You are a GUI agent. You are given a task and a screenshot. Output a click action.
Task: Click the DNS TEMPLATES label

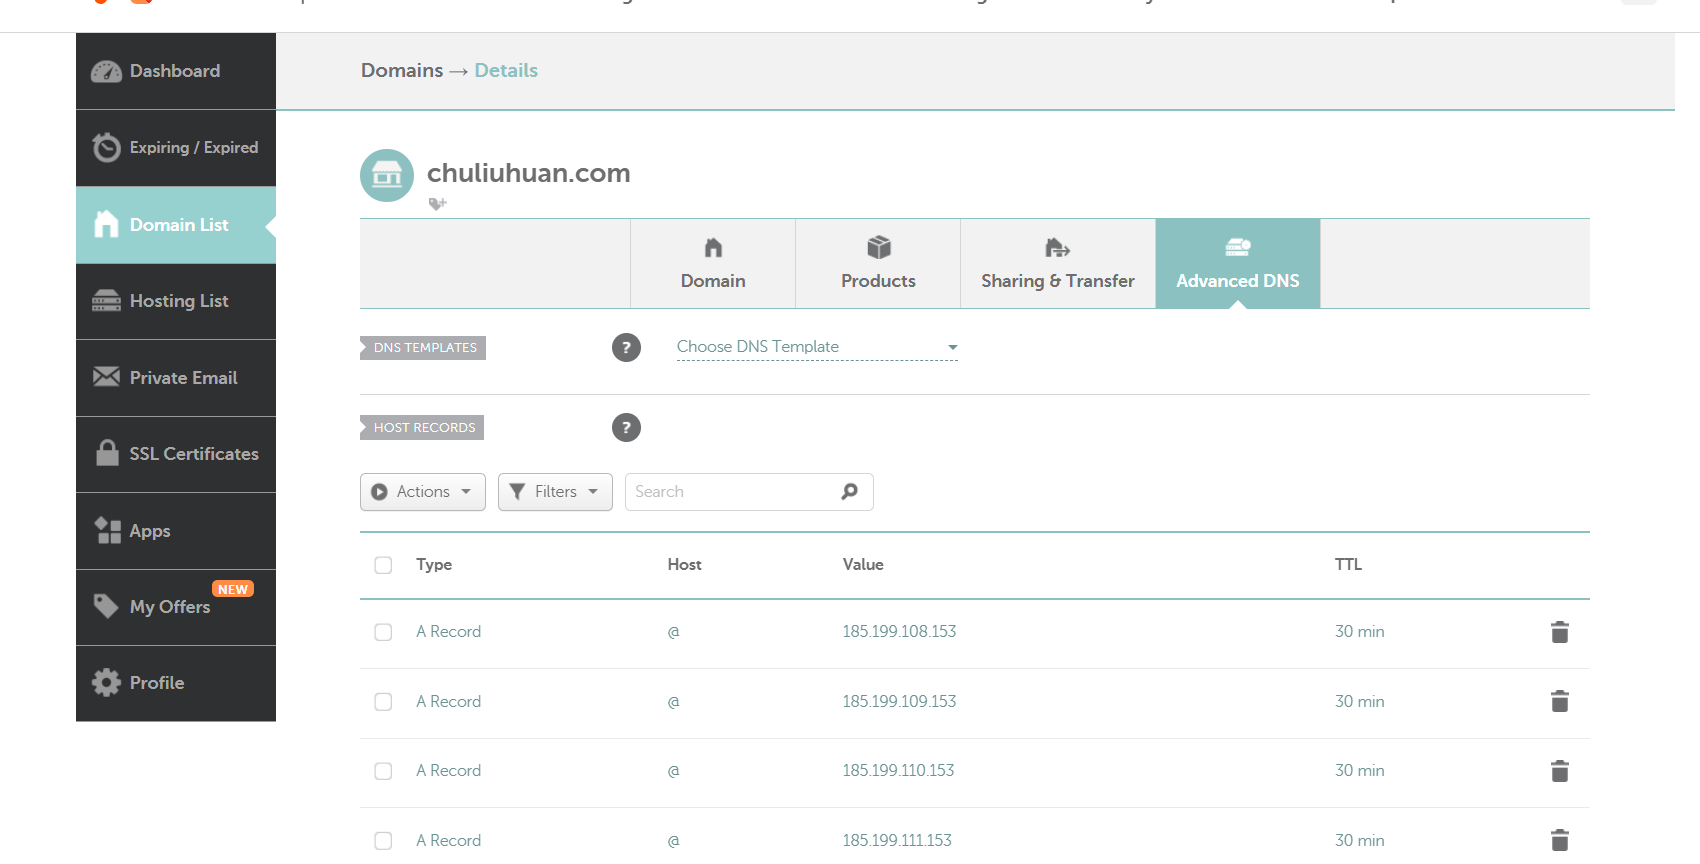click(423, 348)
